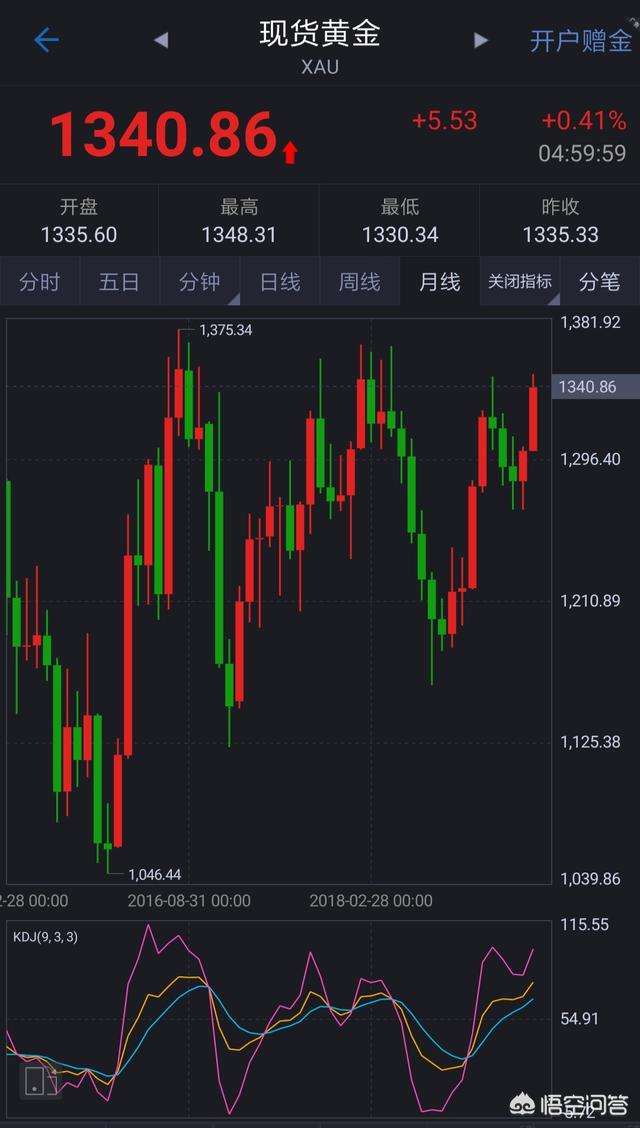This screenshot has width=640, height=1128.
Task: Tap the rotate-screen icon in KDJ panel
Action: [38, 1079]
